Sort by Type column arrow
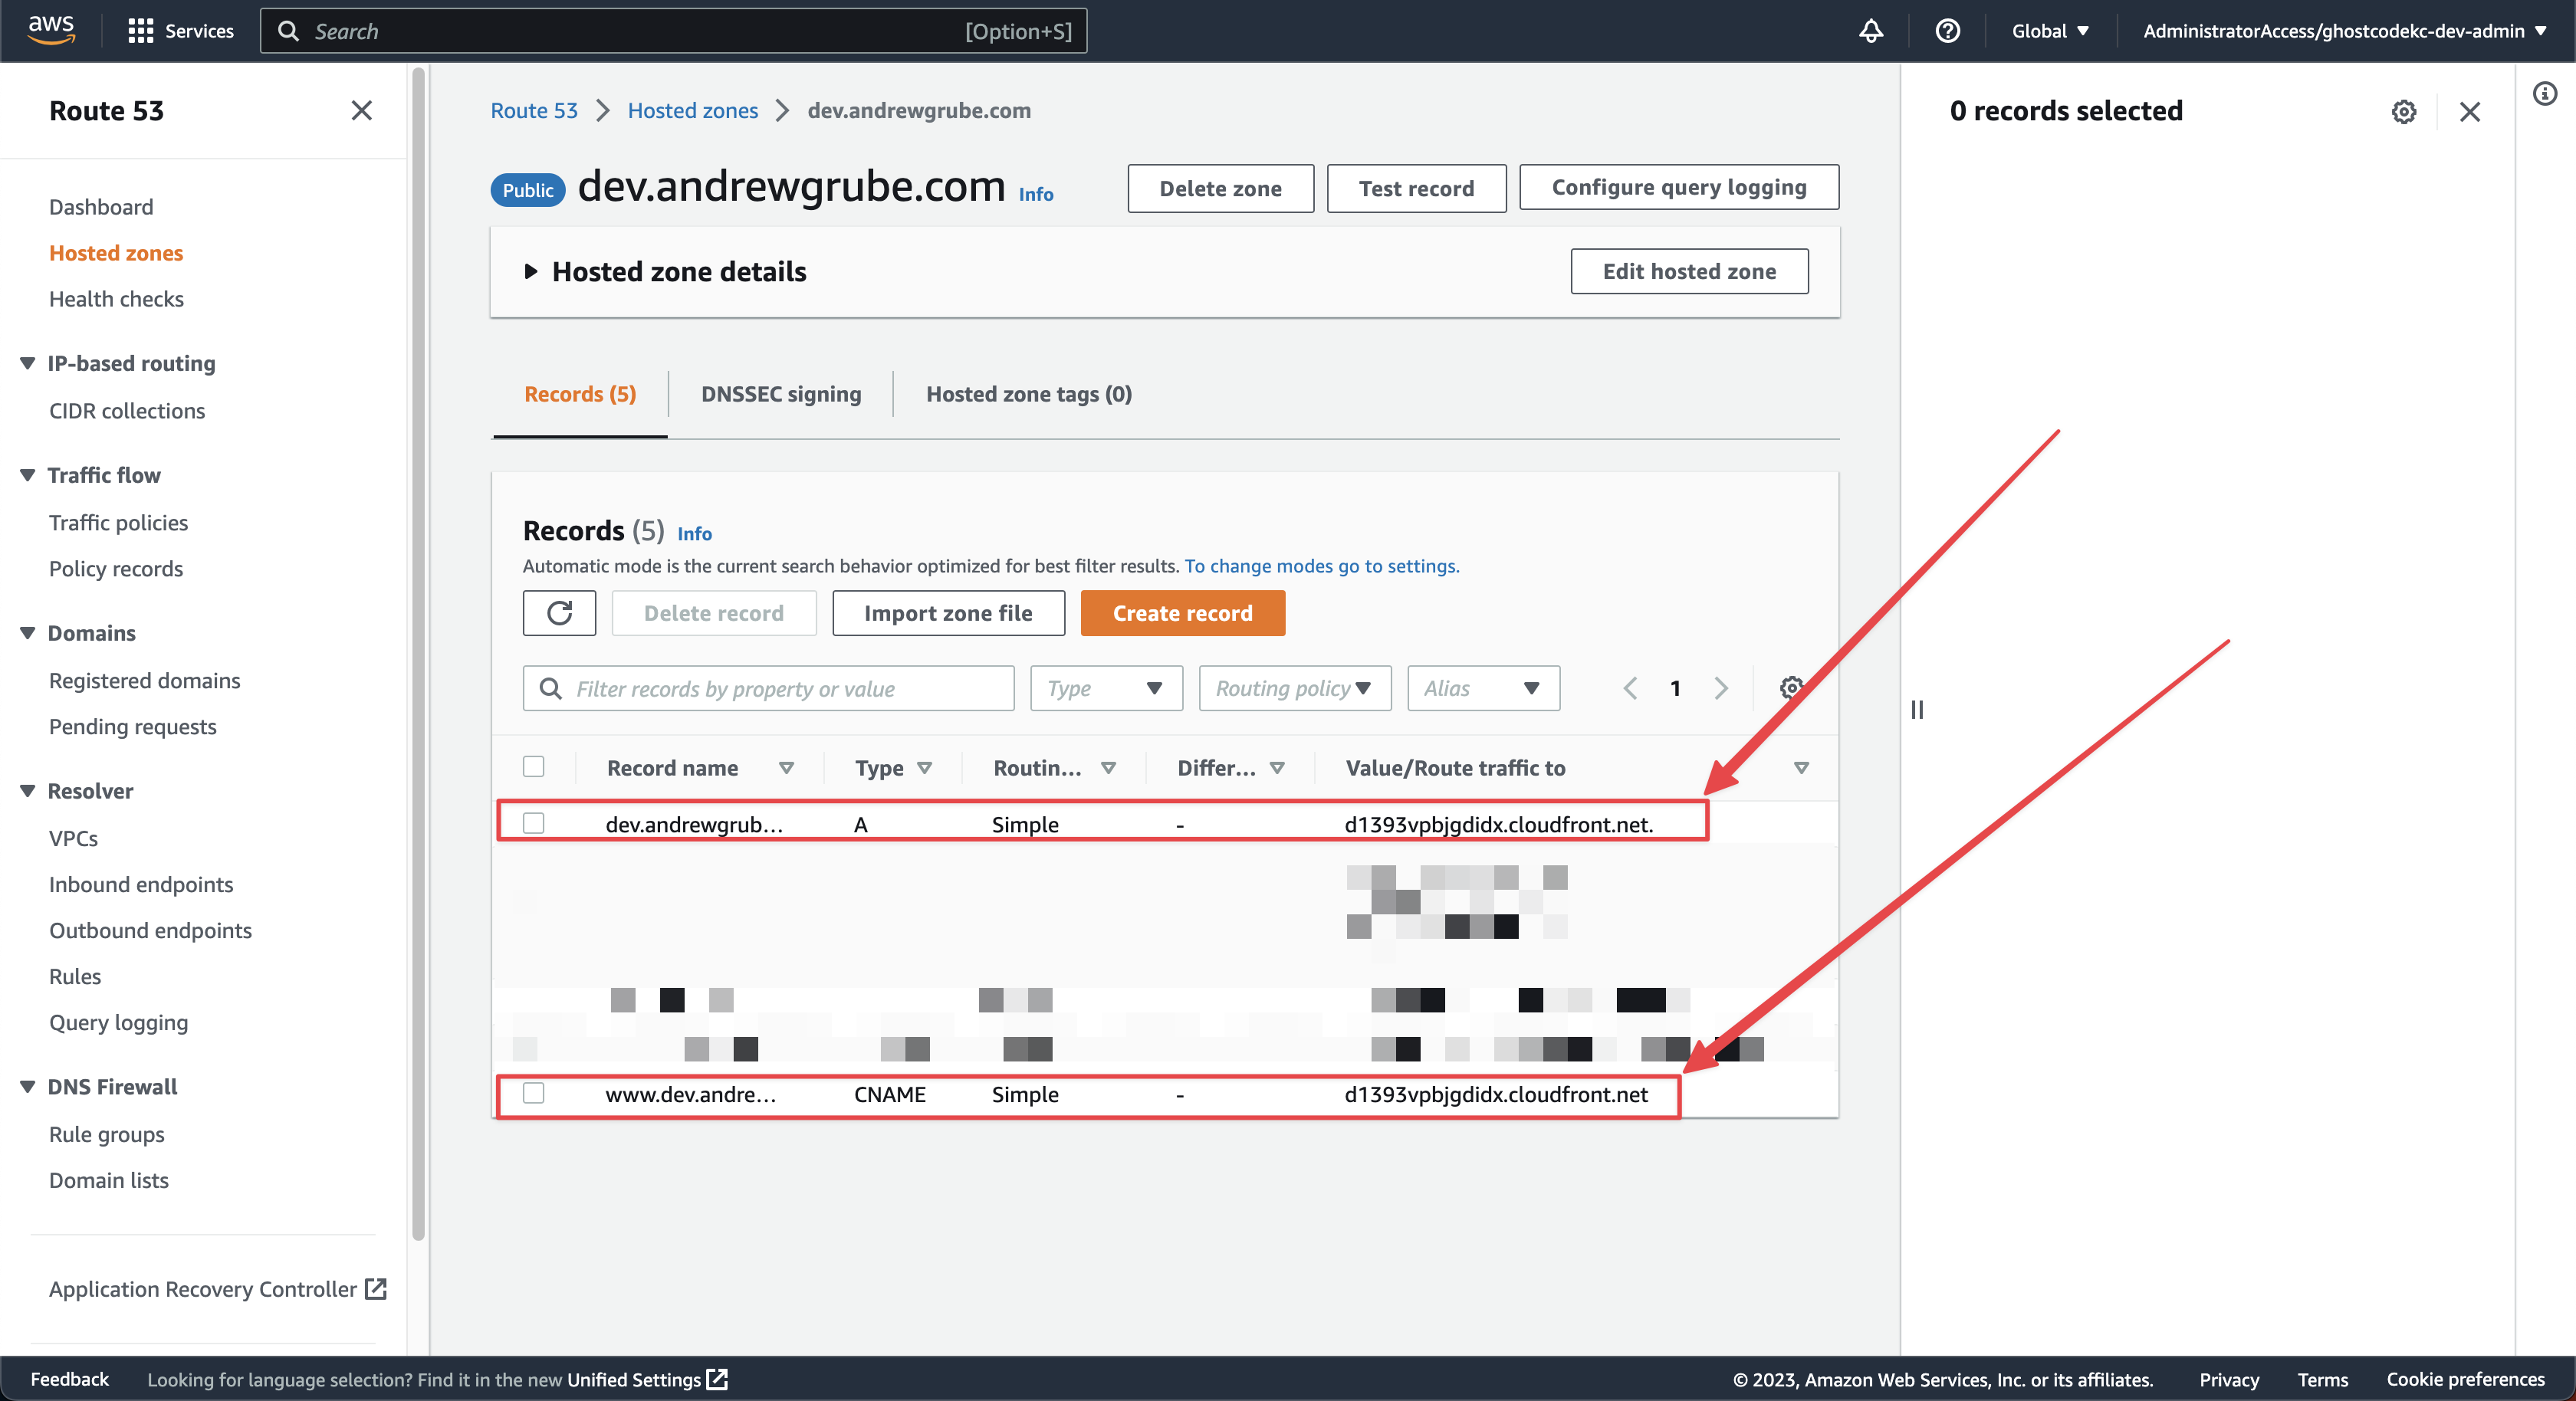Viewport: 2576px width, 1401px height. pyautogui.click(x=924, y=768)
